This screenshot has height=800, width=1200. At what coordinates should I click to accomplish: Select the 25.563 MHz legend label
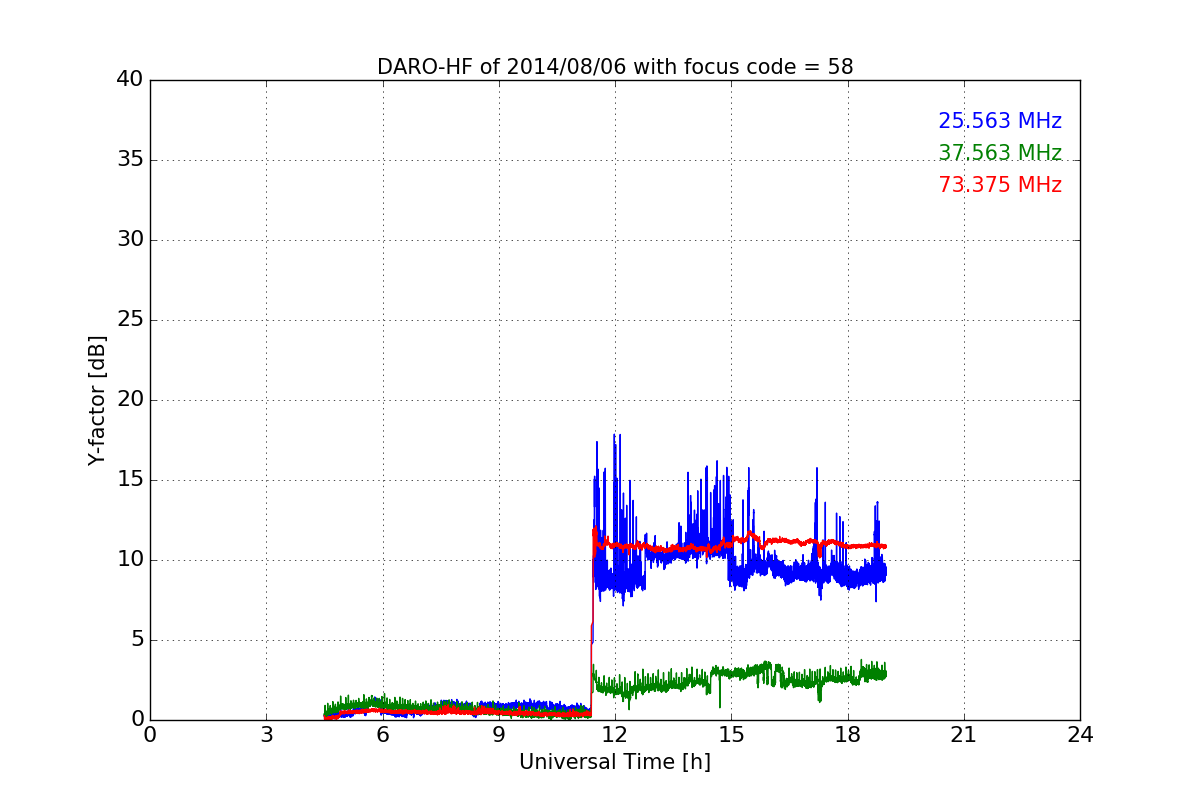click(x=1000, y=121)
